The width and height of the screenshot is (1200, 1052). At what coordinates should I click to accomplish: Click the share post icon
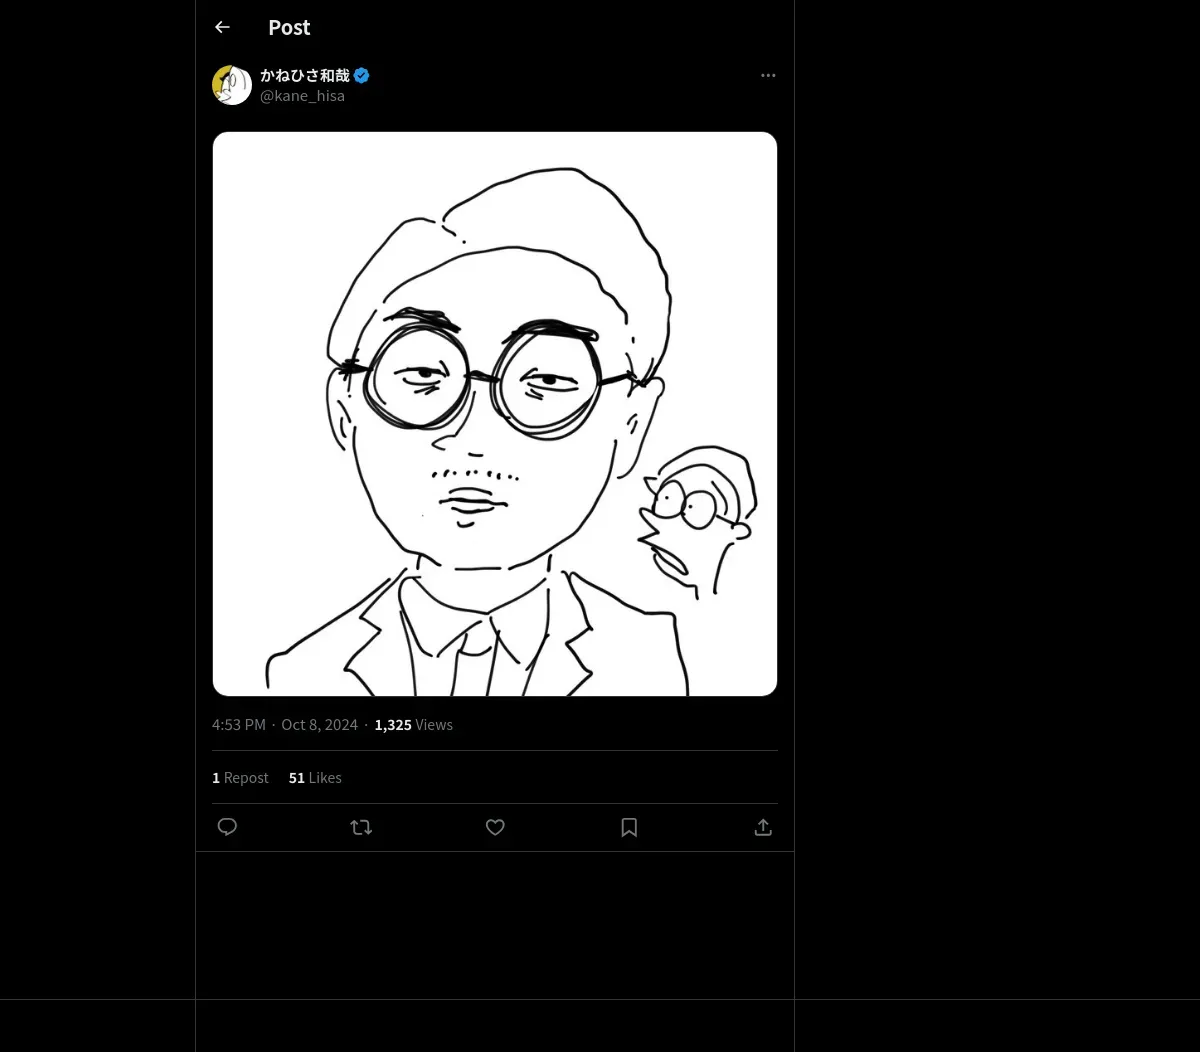pyautogui.click(x=763, y=827)
